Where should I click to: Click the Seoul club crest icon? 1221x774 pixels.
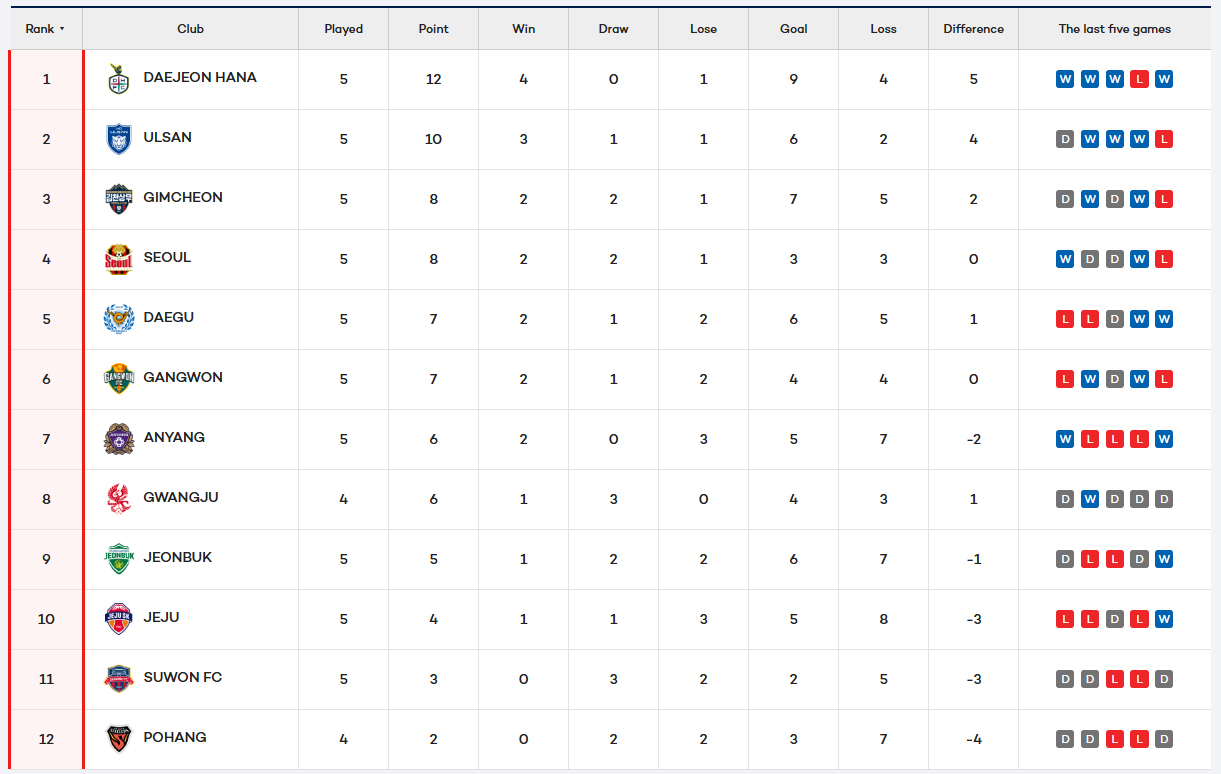pos(119,259)
